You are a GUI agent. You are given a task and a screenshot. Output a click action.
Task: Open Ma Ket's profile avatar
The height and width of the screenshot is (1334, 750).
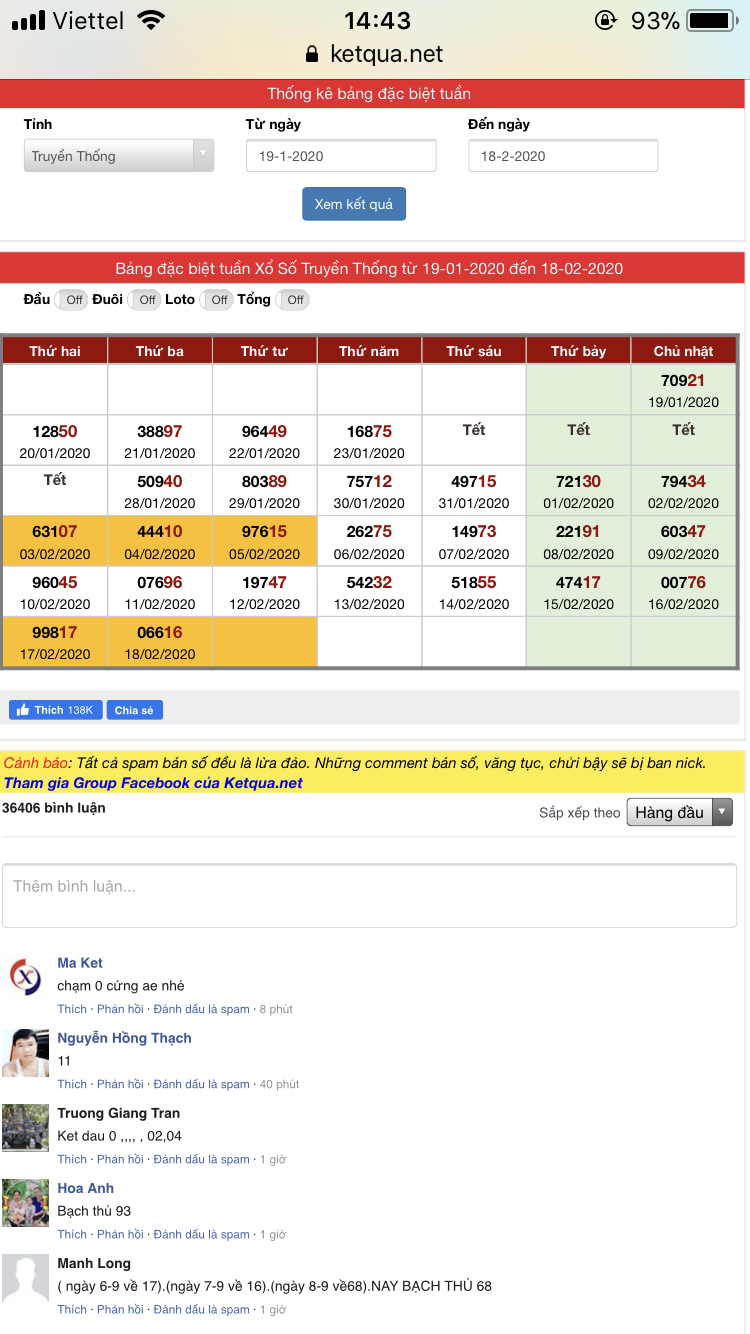(25, 977)
